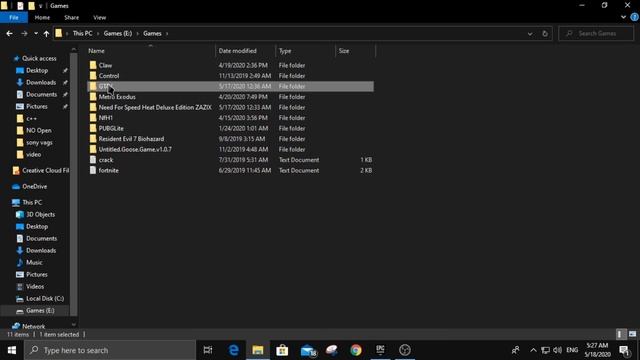Launch Google Chrome from taskbar

point(356,350)
